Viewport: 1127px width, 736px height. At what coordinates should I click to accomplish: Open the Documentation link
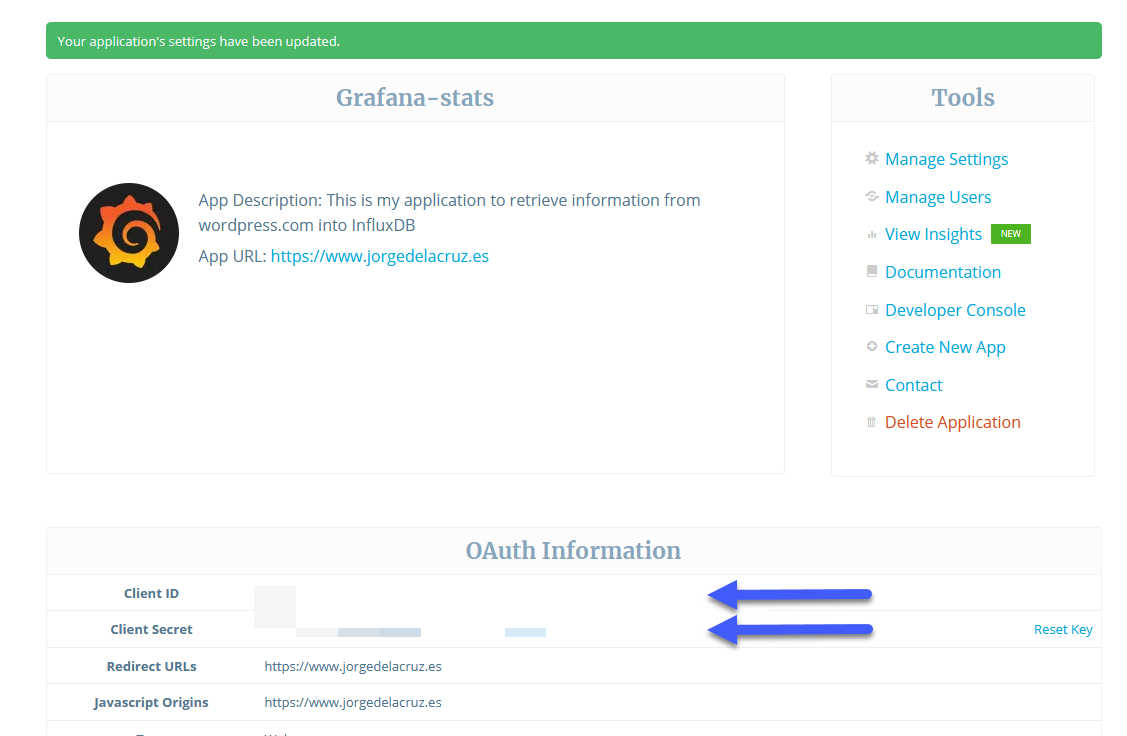point(942,272)
